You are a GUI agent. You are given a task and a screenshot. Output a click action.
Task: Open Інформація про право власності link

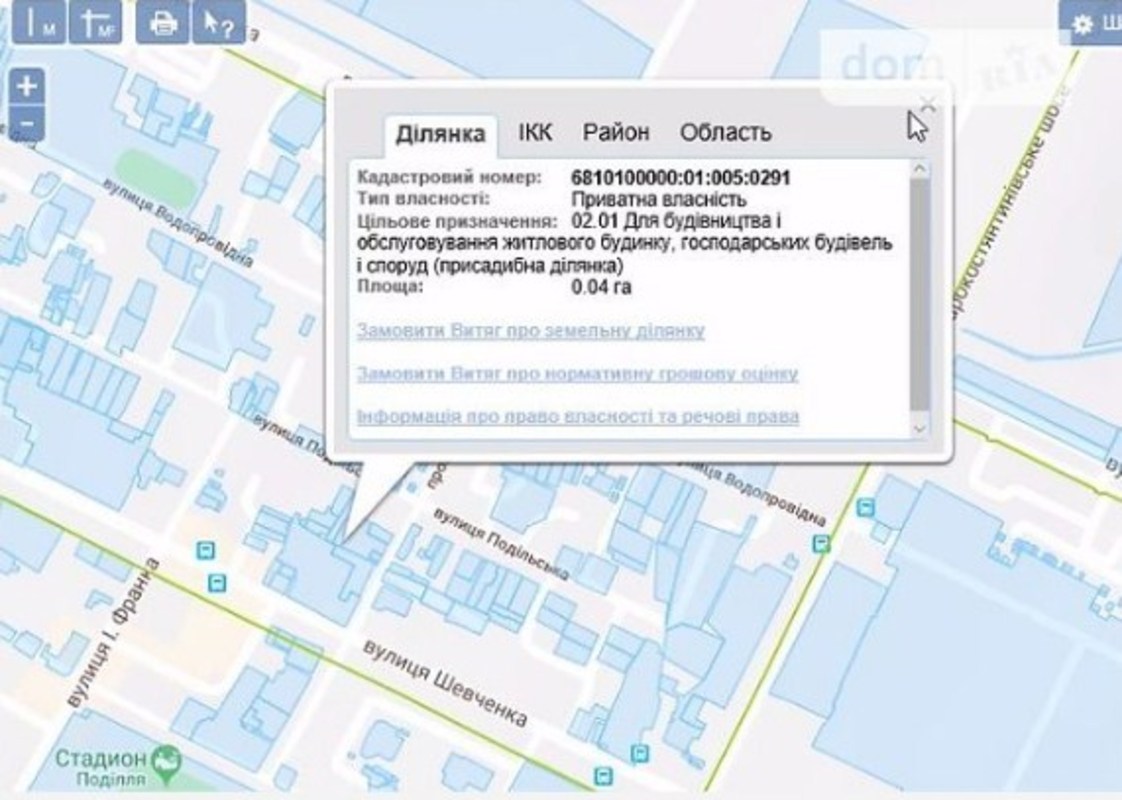(577, 416)
